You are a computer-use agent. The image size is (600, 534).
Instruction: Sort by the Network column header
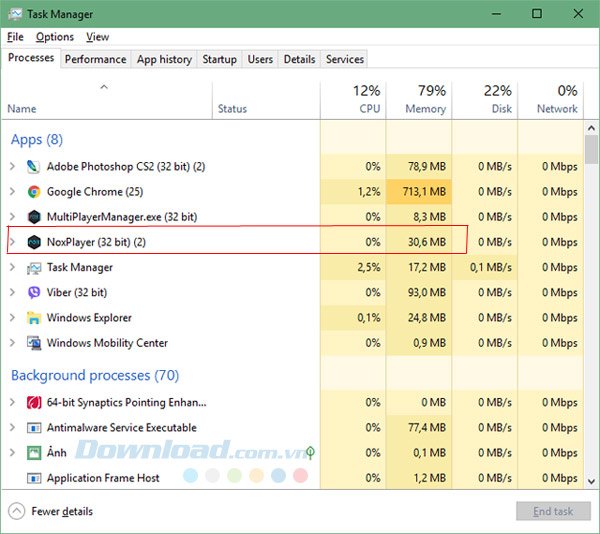[x=551, y=100]
